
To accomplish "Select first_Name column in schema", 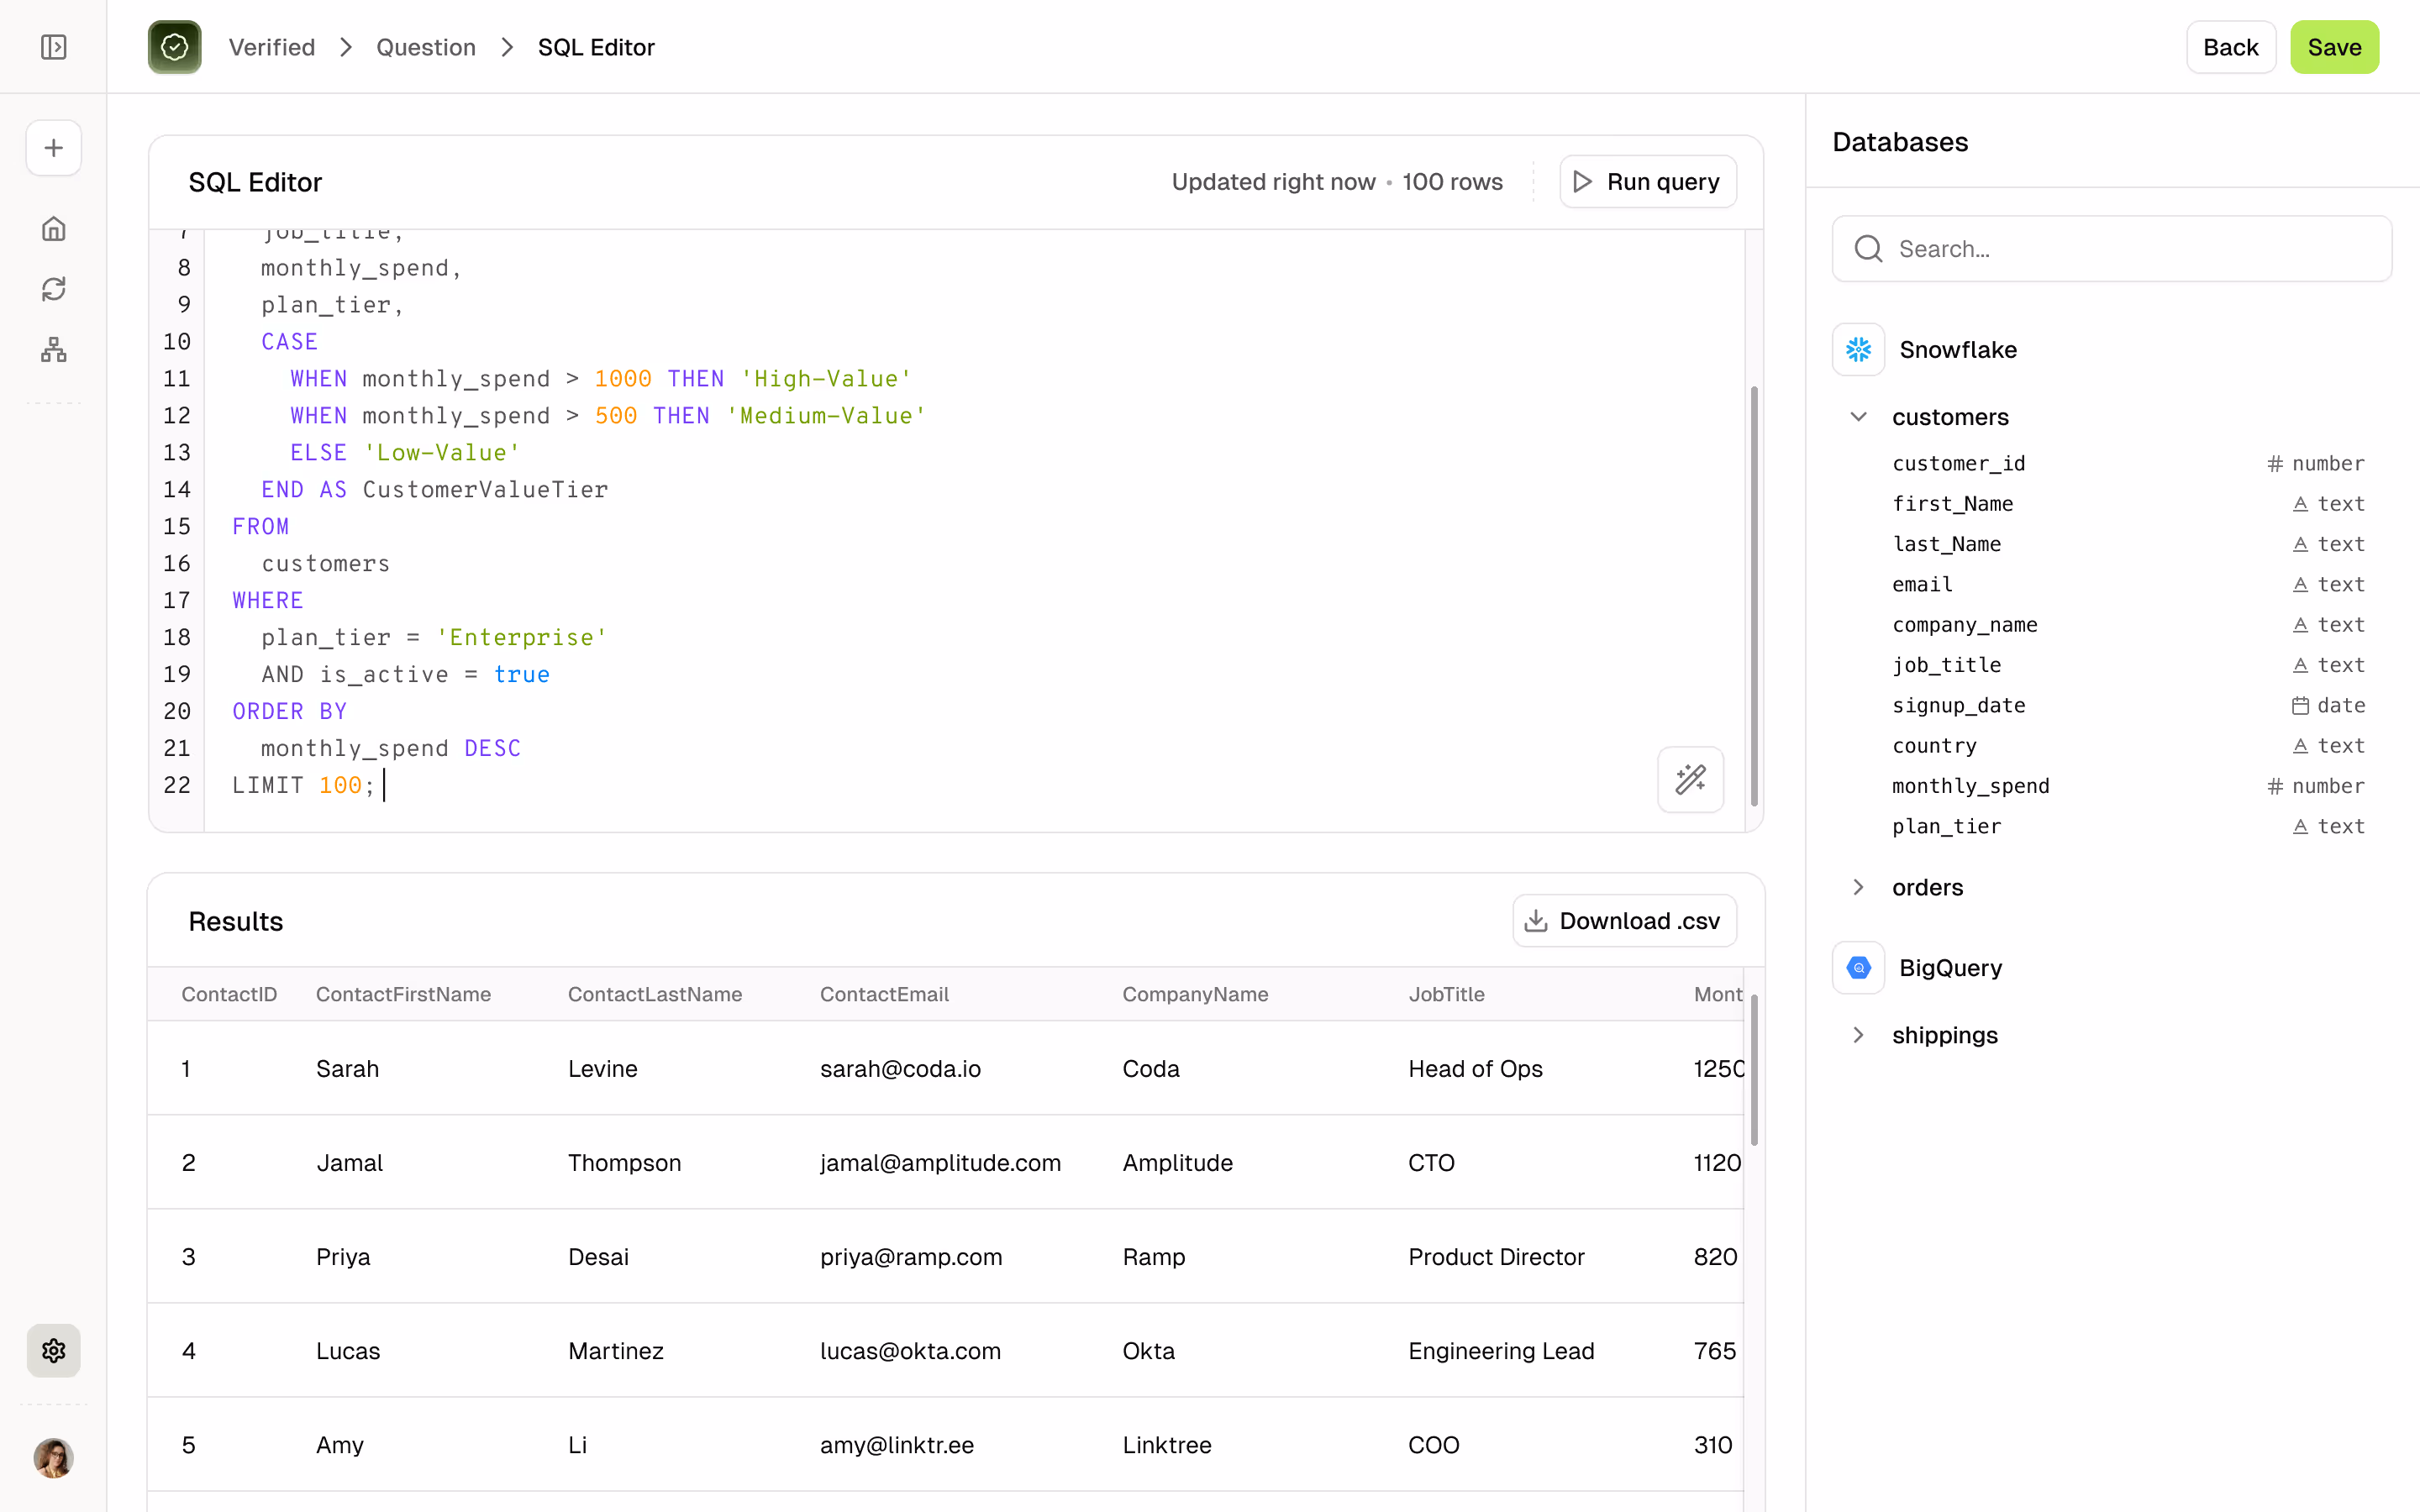I will pyautogui.click(x=1952, y=504).
